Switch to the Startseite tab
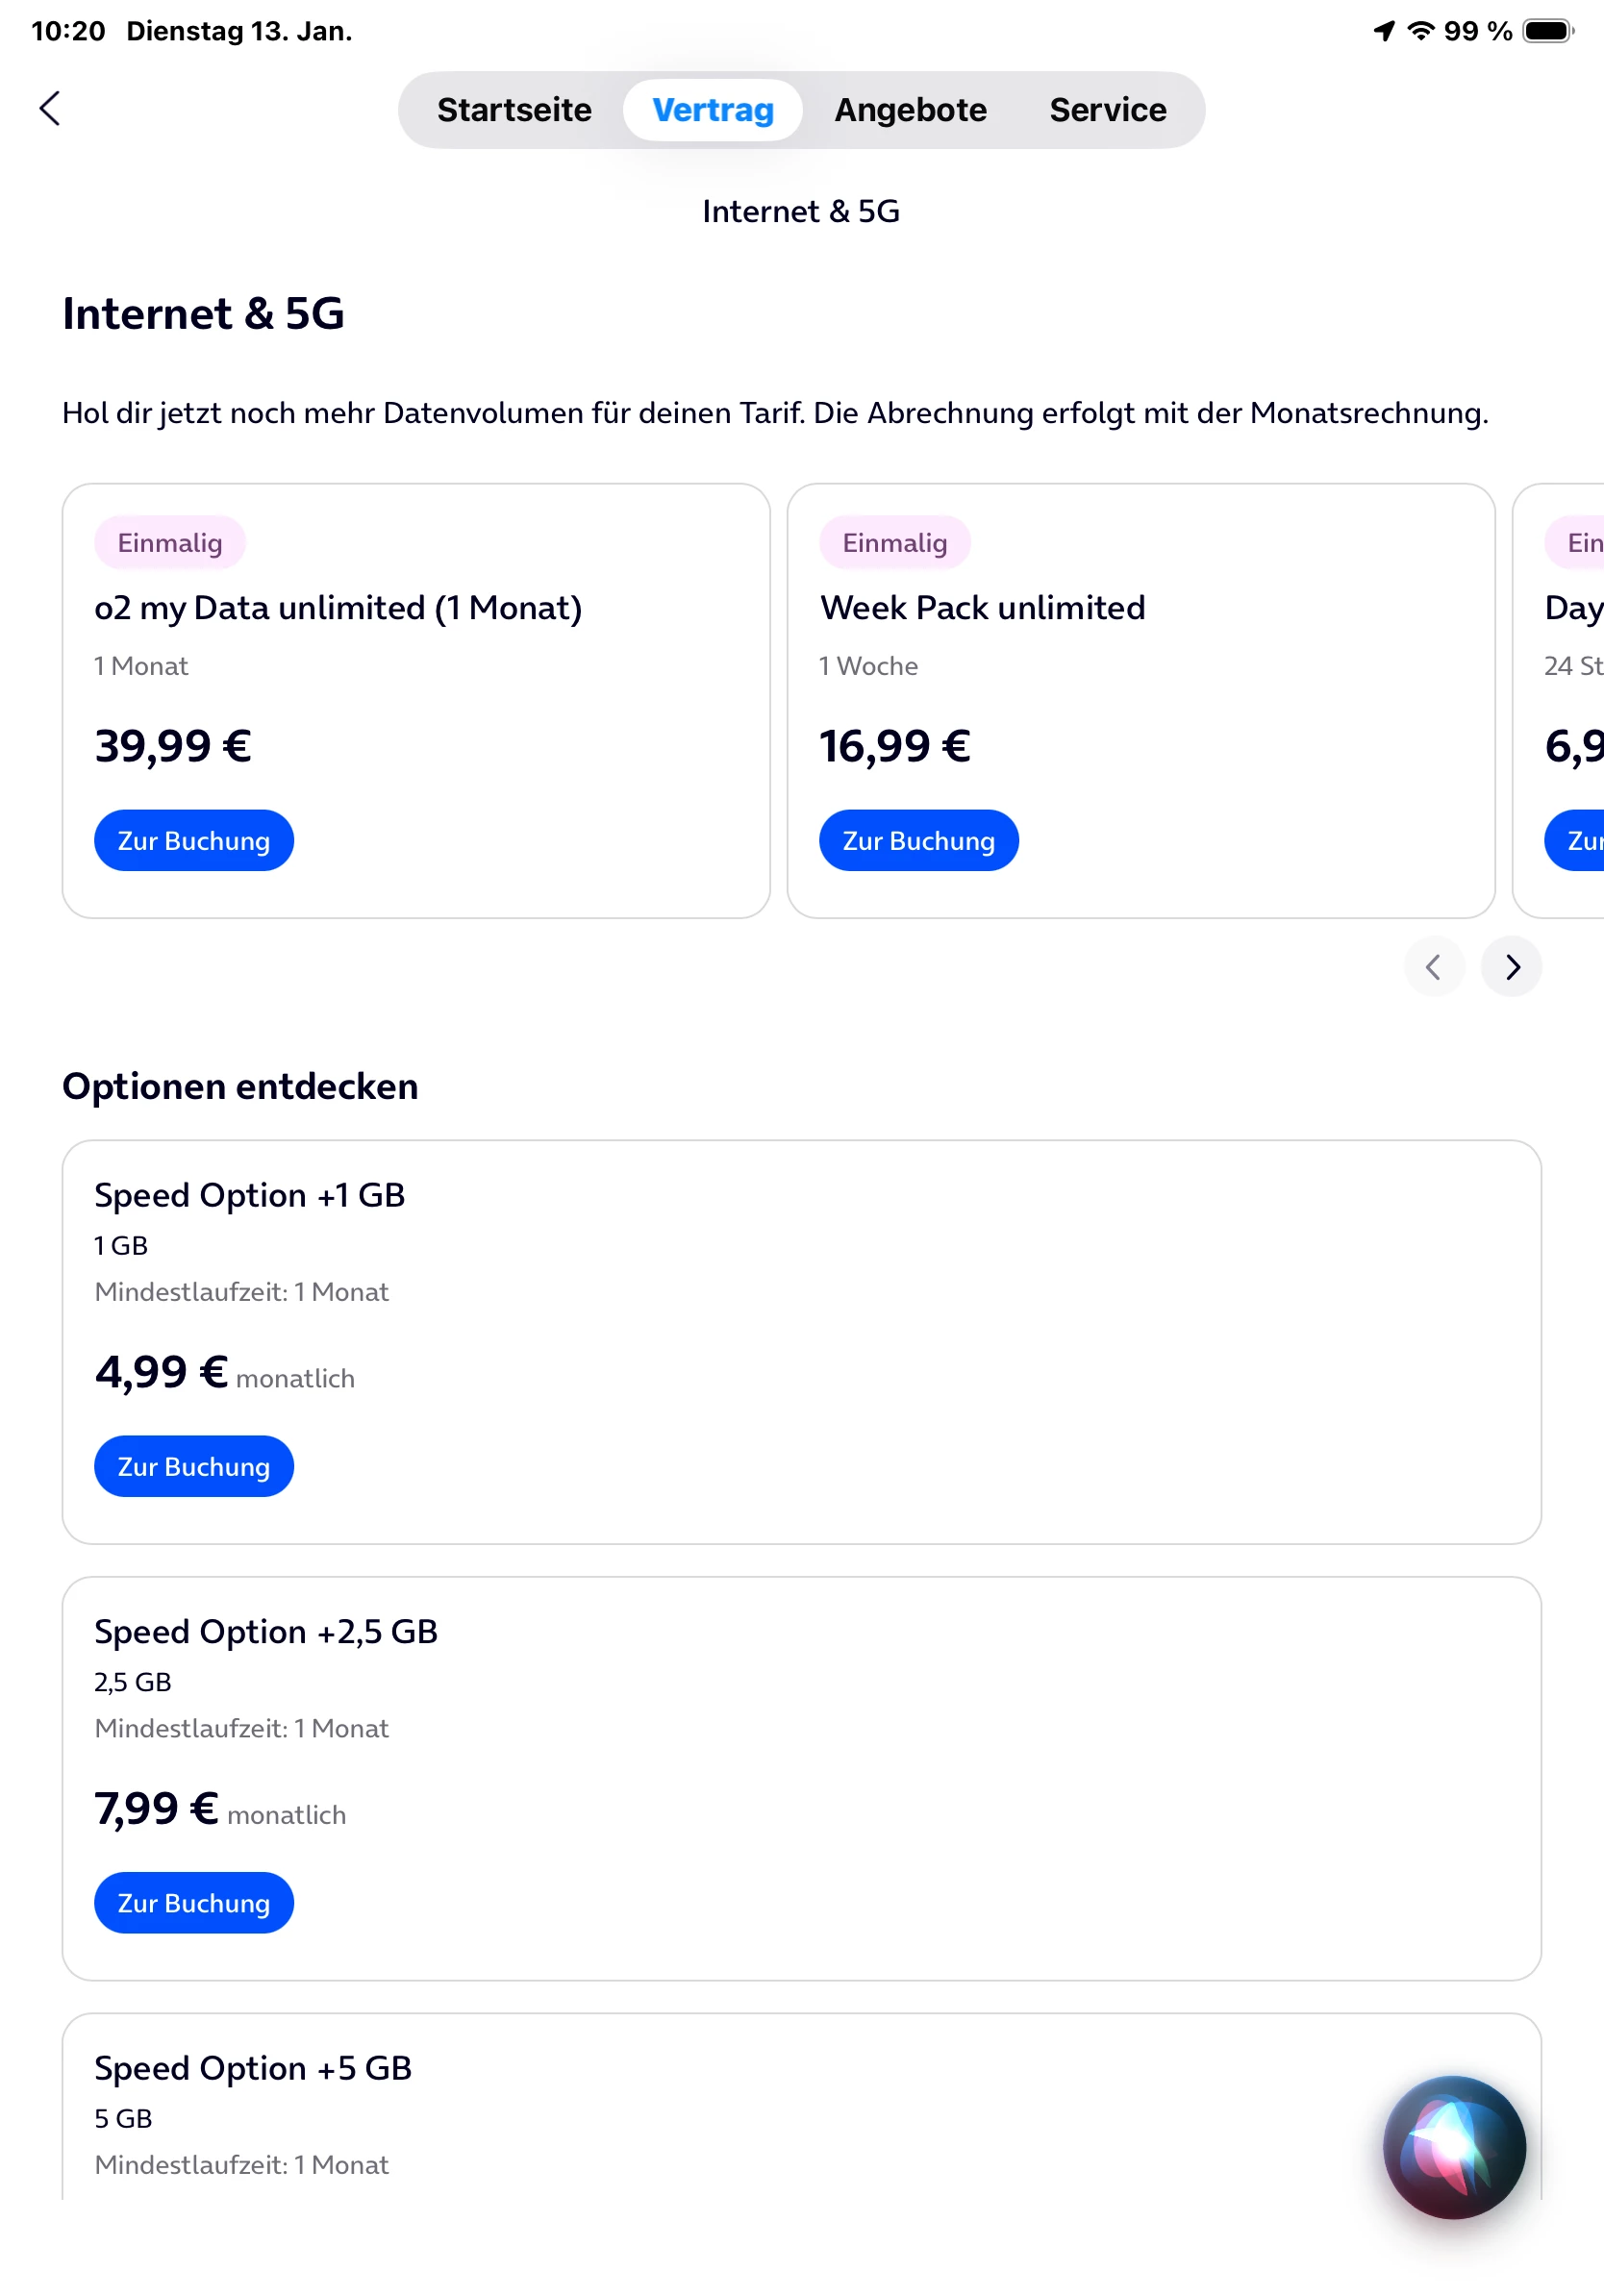The height and width of the screenshot is (2296, 1604). 514,110
